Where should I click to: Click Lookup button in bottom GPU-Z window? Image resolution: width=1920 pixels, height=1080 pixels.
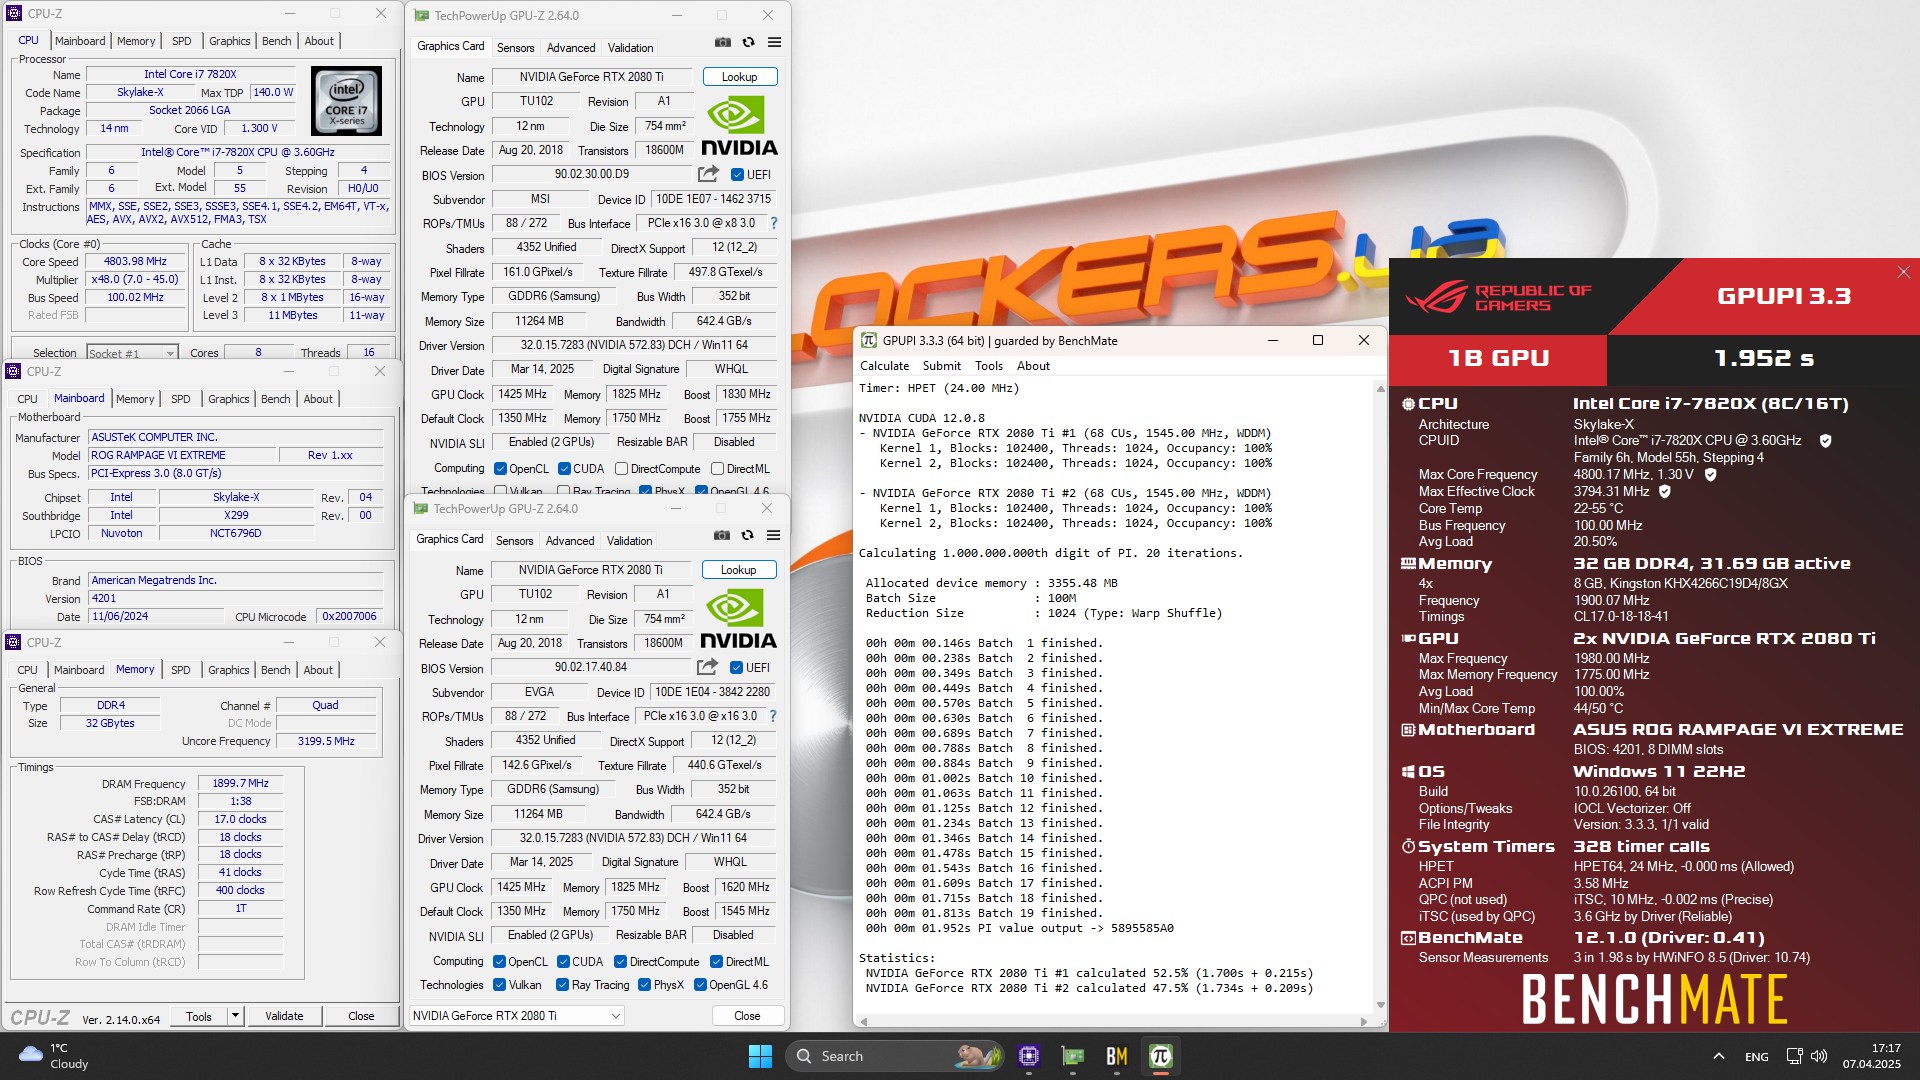tap(738, 570)
